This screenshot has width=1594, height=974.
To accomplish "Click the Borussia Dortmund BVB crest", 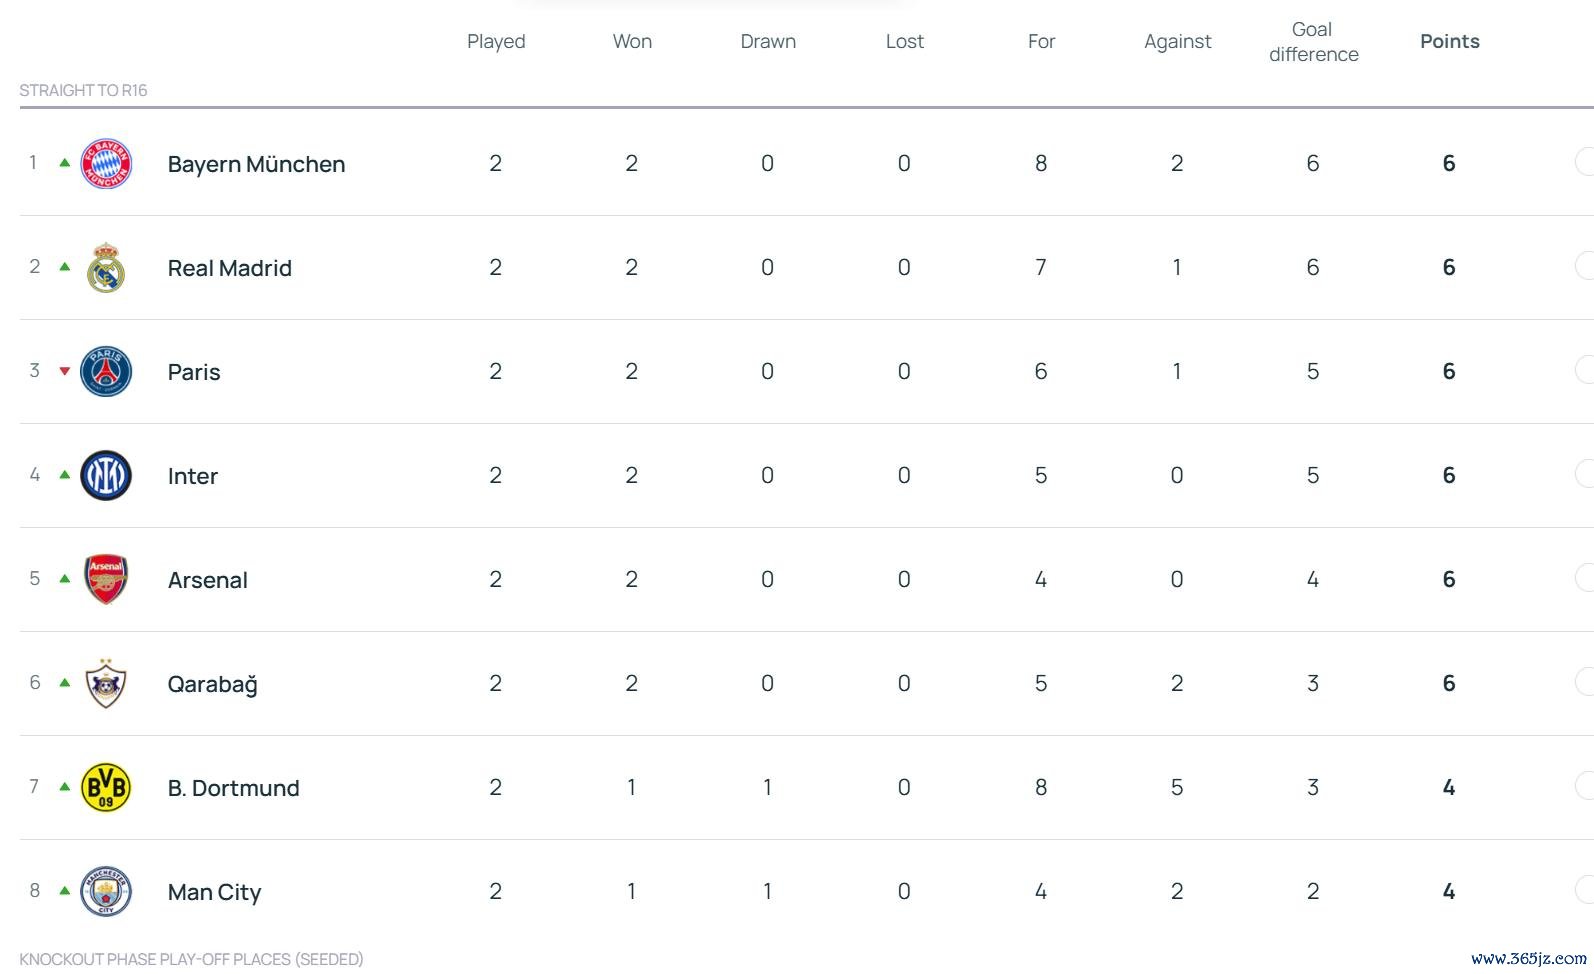I will point(106,788).
